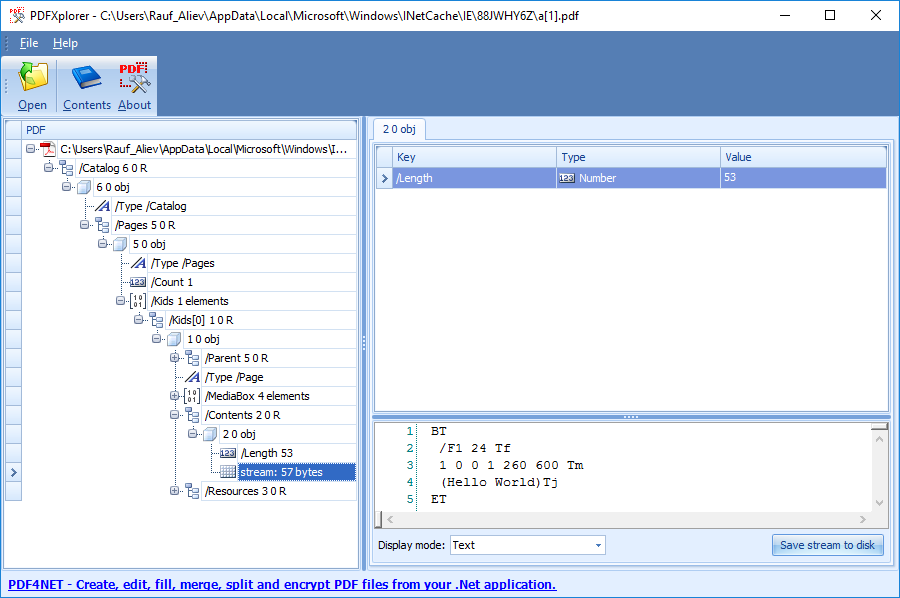This screenshot has height=598, width=900.
Task: Click the /Pages 5 0 R reference icon
Action: tap(103, 225)
